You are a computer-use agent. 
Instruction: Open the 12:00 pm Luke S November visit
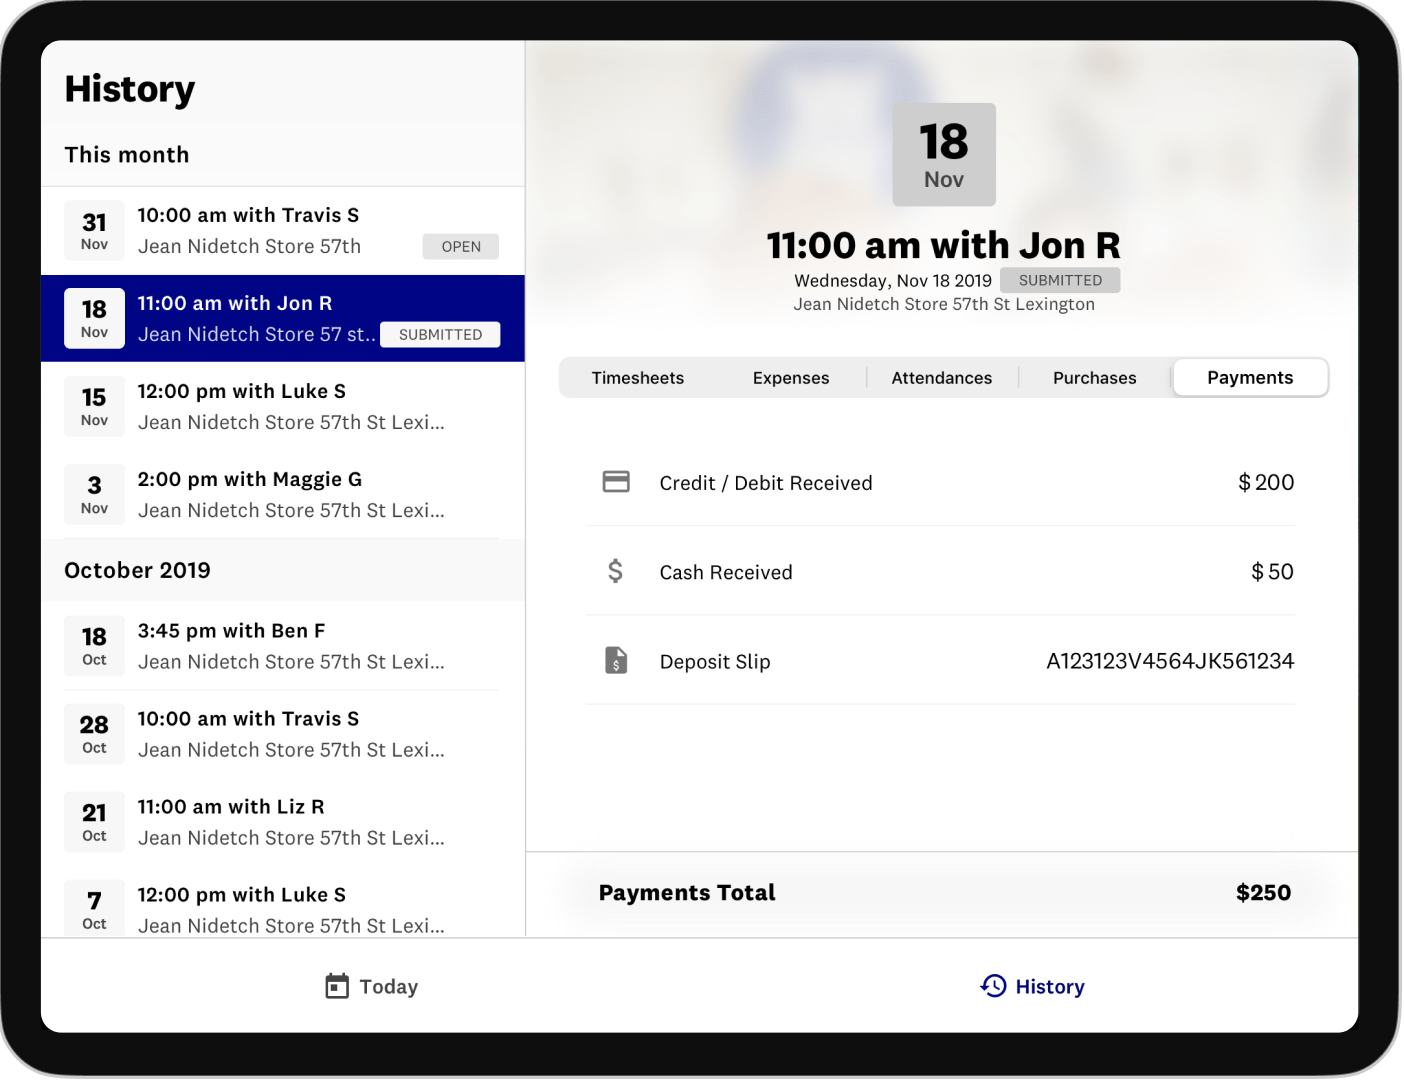click(x=290, y=406)
